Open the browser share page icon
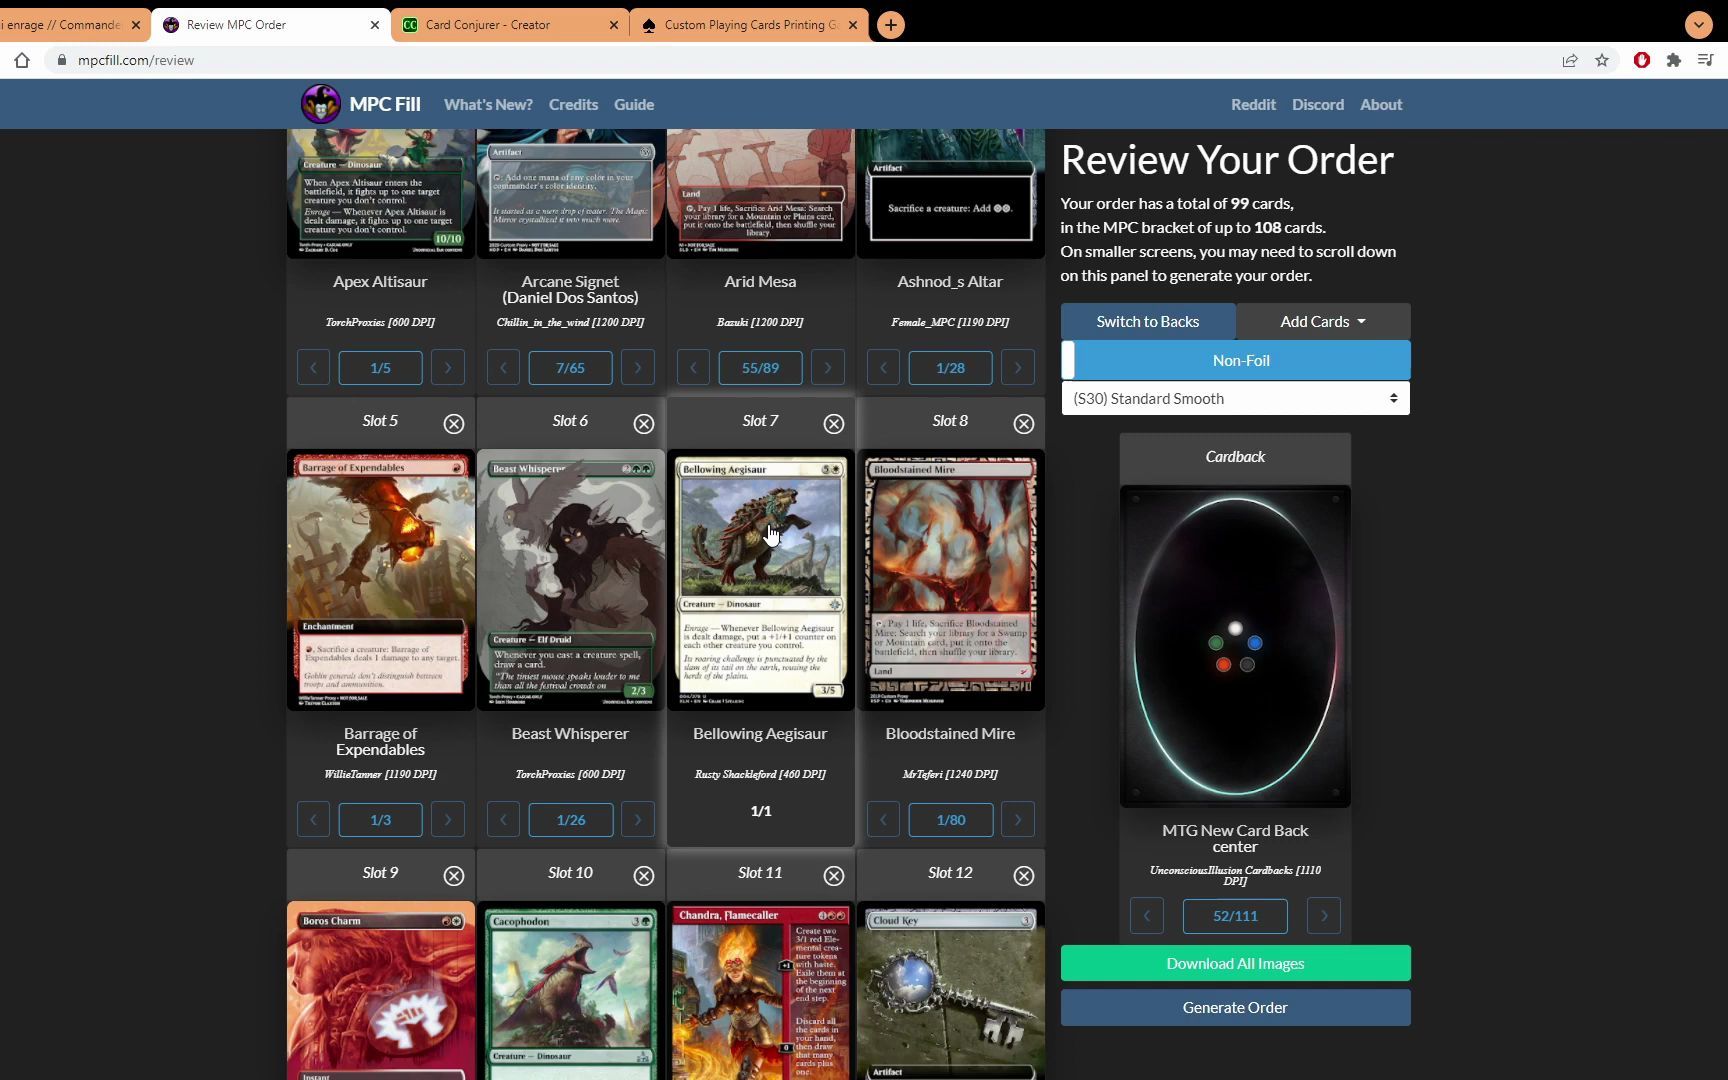The width and height of the screenshot is (1728, 1080). 1570,60
